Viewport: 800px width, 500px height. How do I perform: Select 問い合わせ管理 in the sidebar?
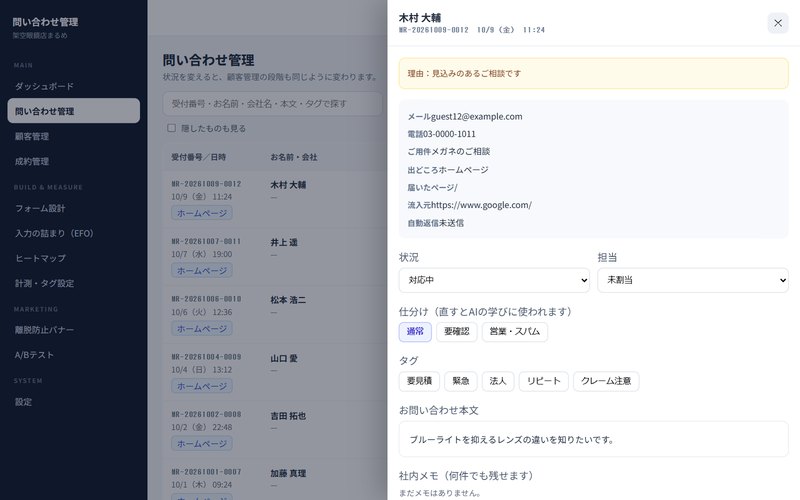[x=73, y=111]
